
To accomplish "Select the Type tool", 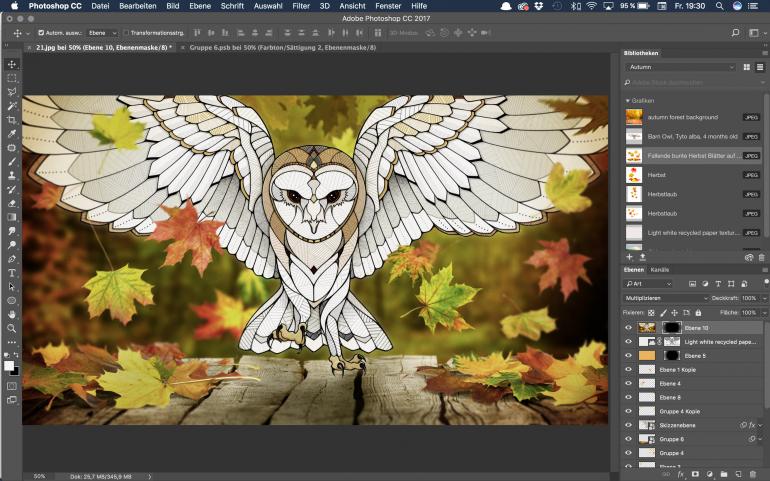I will (12, 273).
